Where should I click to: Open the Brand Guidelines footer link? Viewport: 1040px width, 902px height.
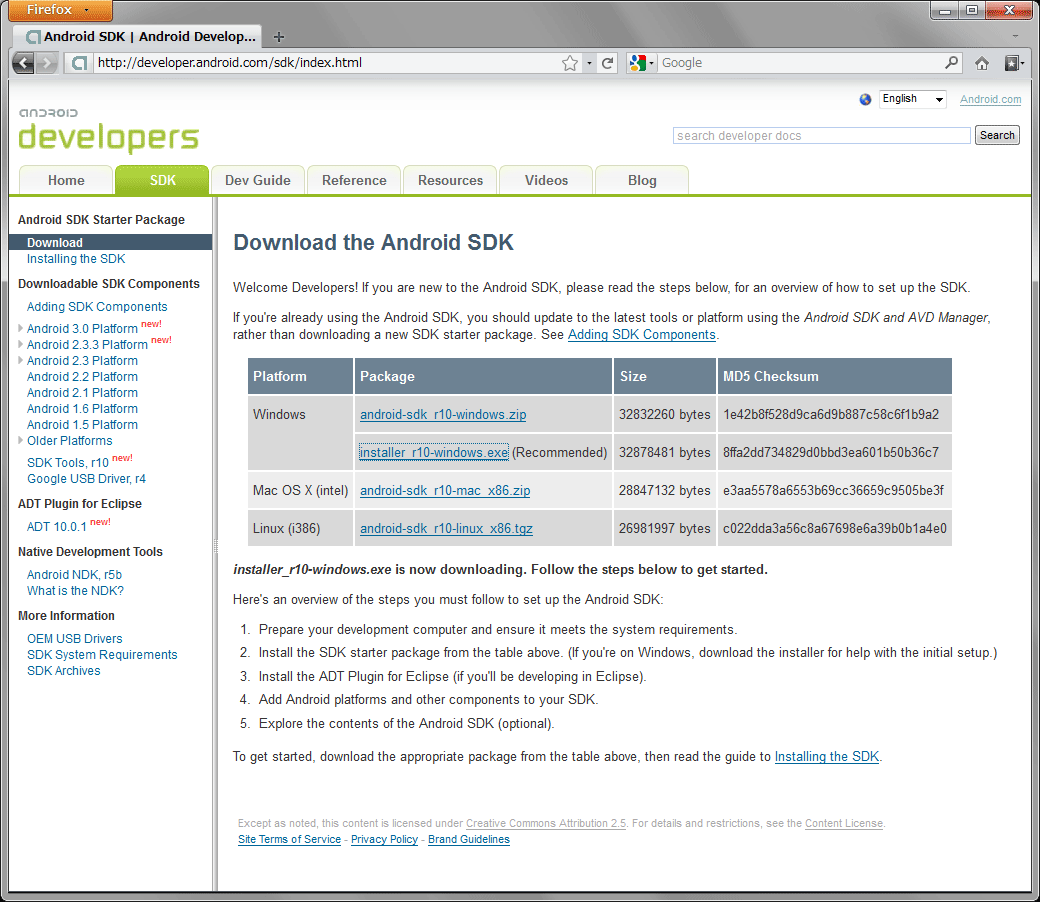click(x=469, y=839)
